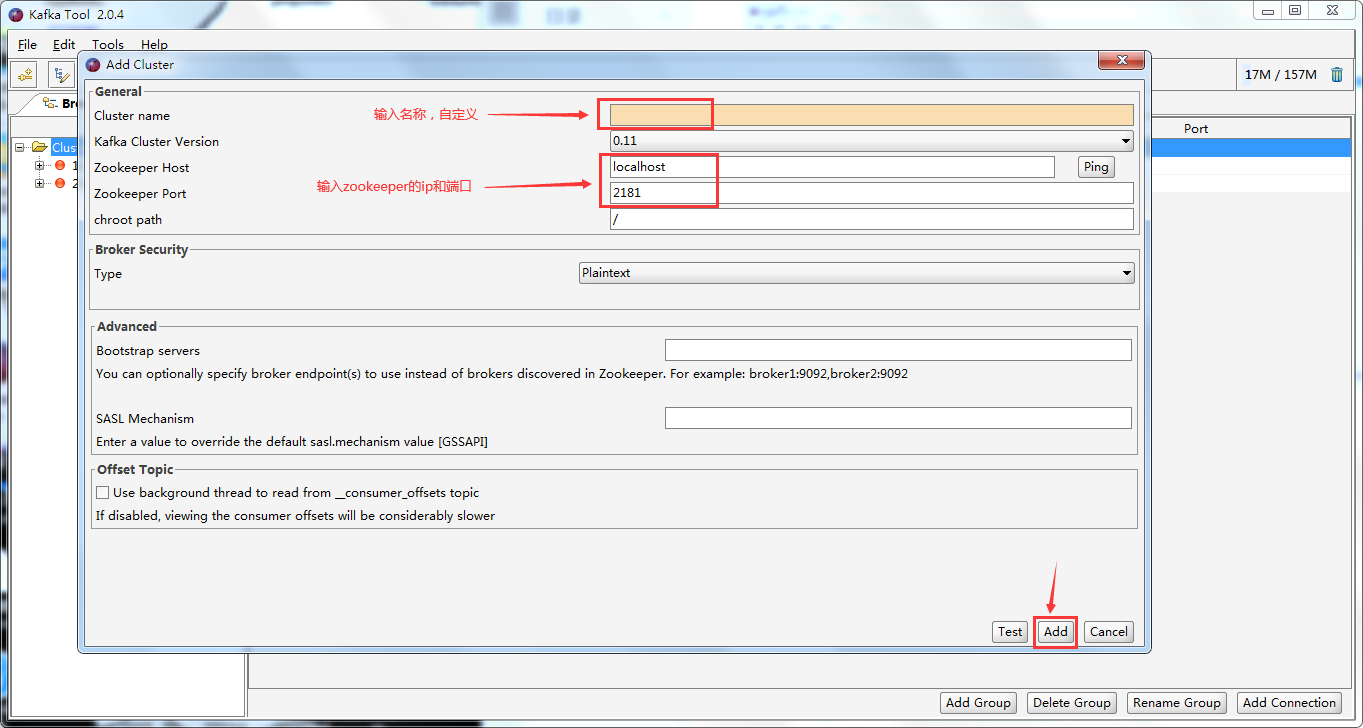
Task: Click the Kafka Tool title bar icon
Action: tap(15, 15)
